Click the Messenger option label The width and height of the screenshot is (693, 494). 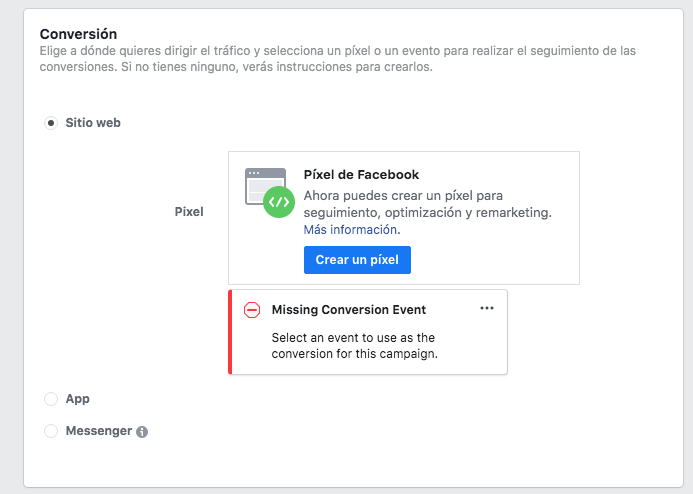99,431
